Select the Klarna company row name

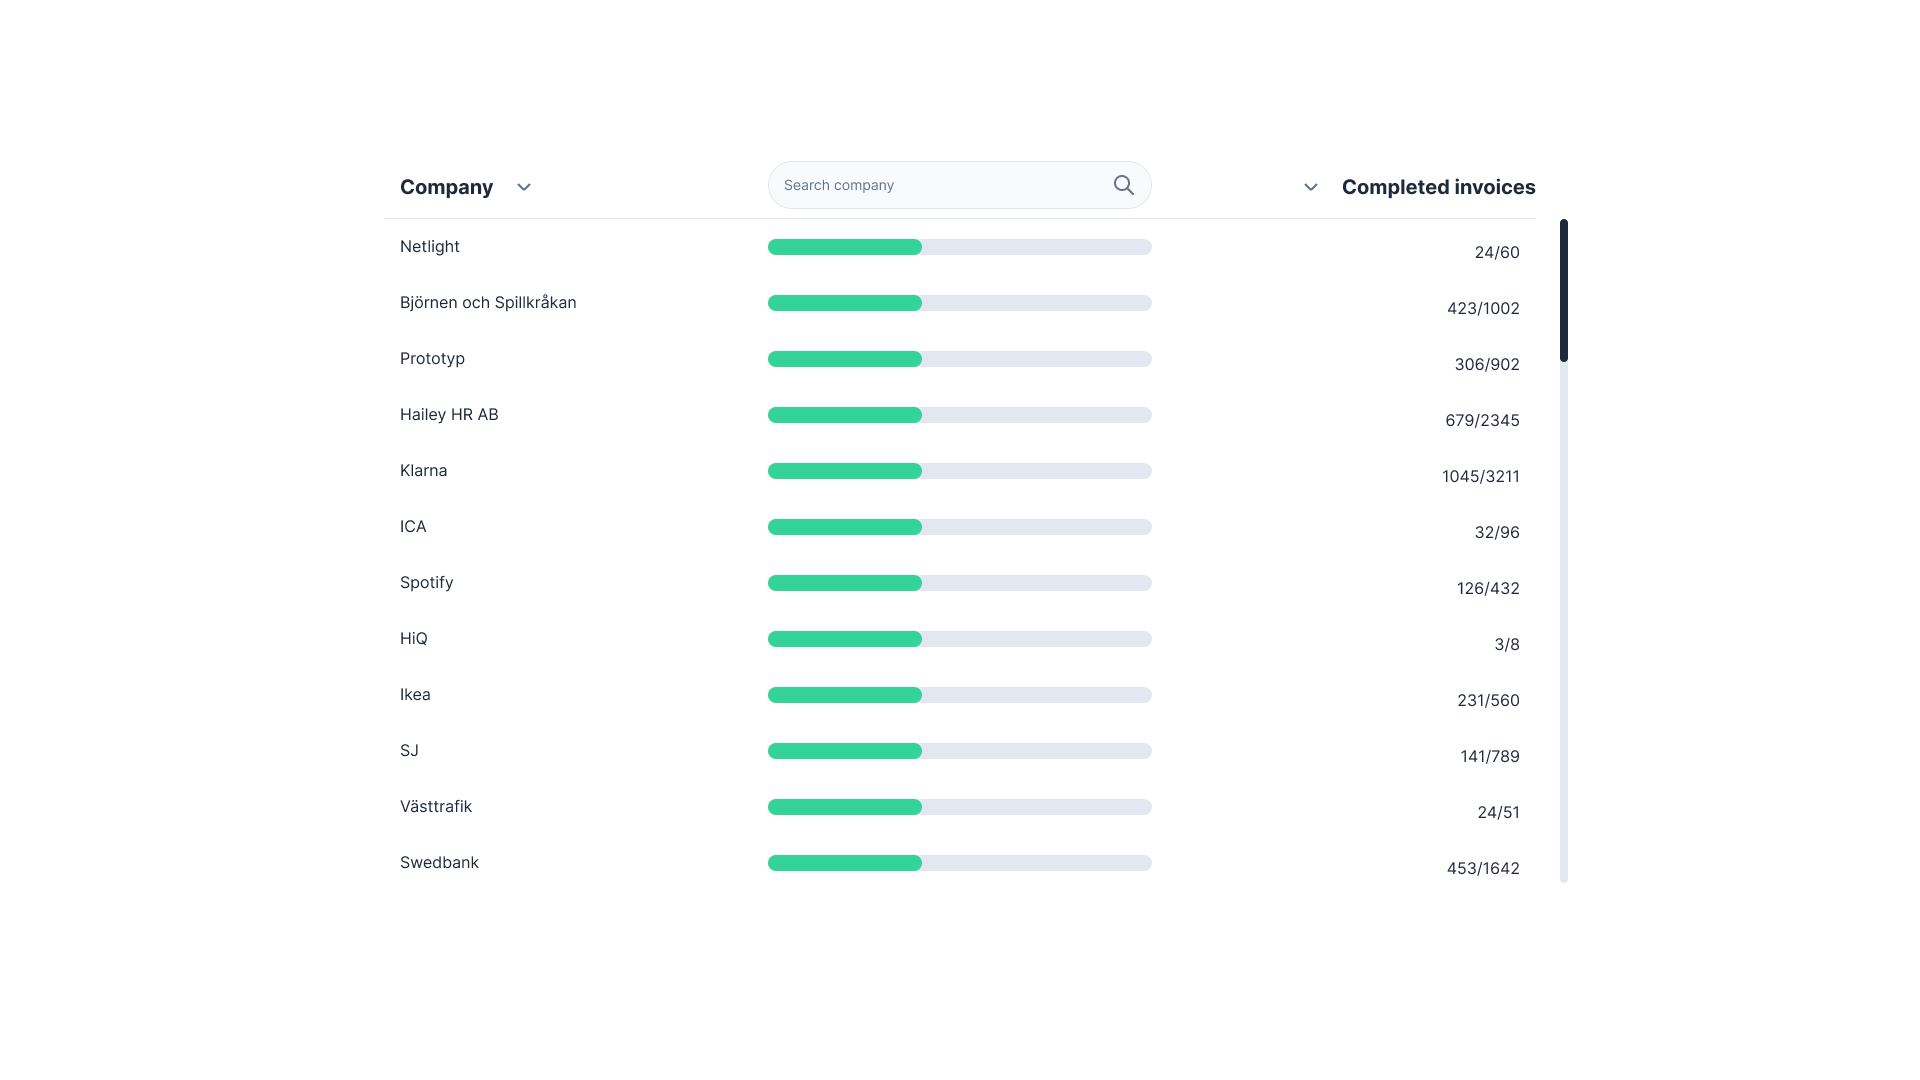coord(423,470)
